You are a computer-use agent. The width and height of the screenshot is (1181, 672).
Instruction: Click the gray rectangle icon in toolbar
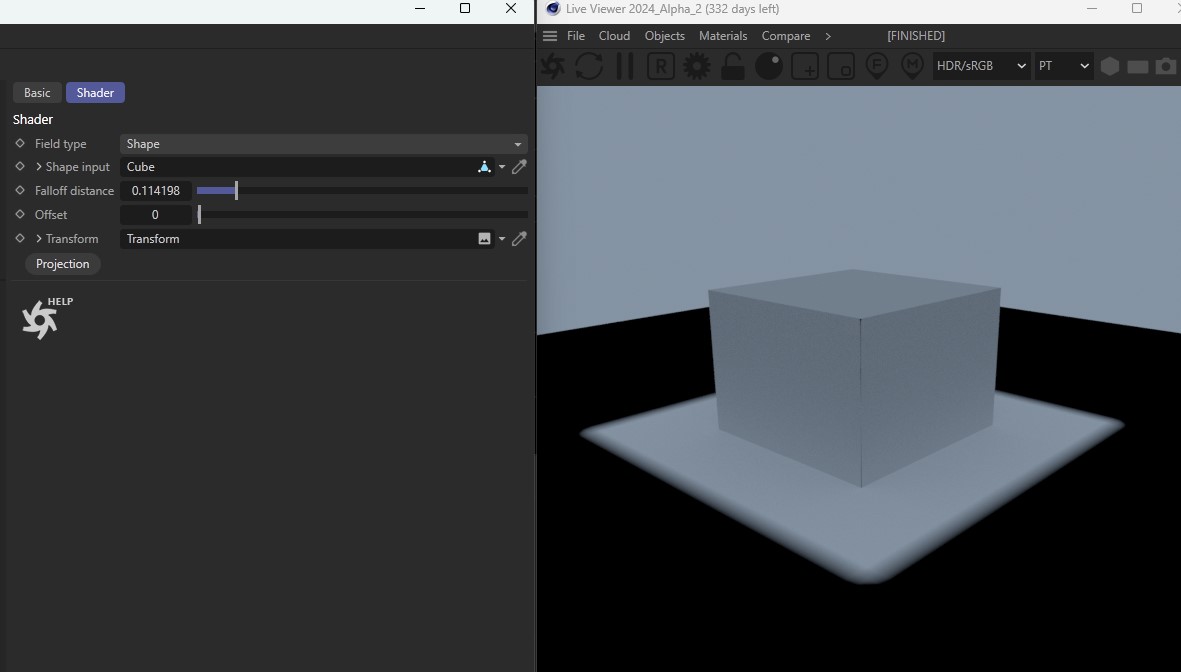1137,67
